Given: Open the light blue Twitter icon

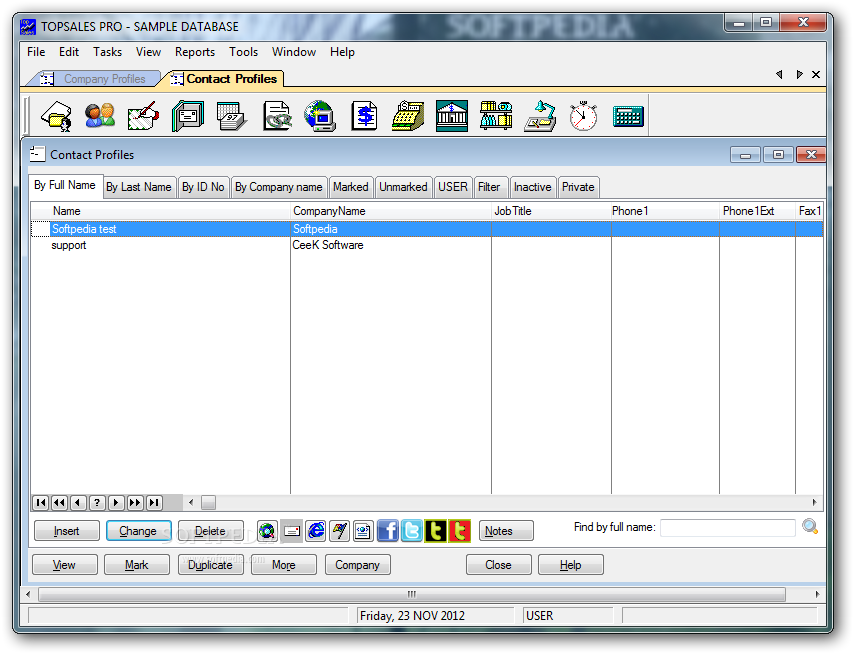Looking at the screenshot, I should click(412, 531).
